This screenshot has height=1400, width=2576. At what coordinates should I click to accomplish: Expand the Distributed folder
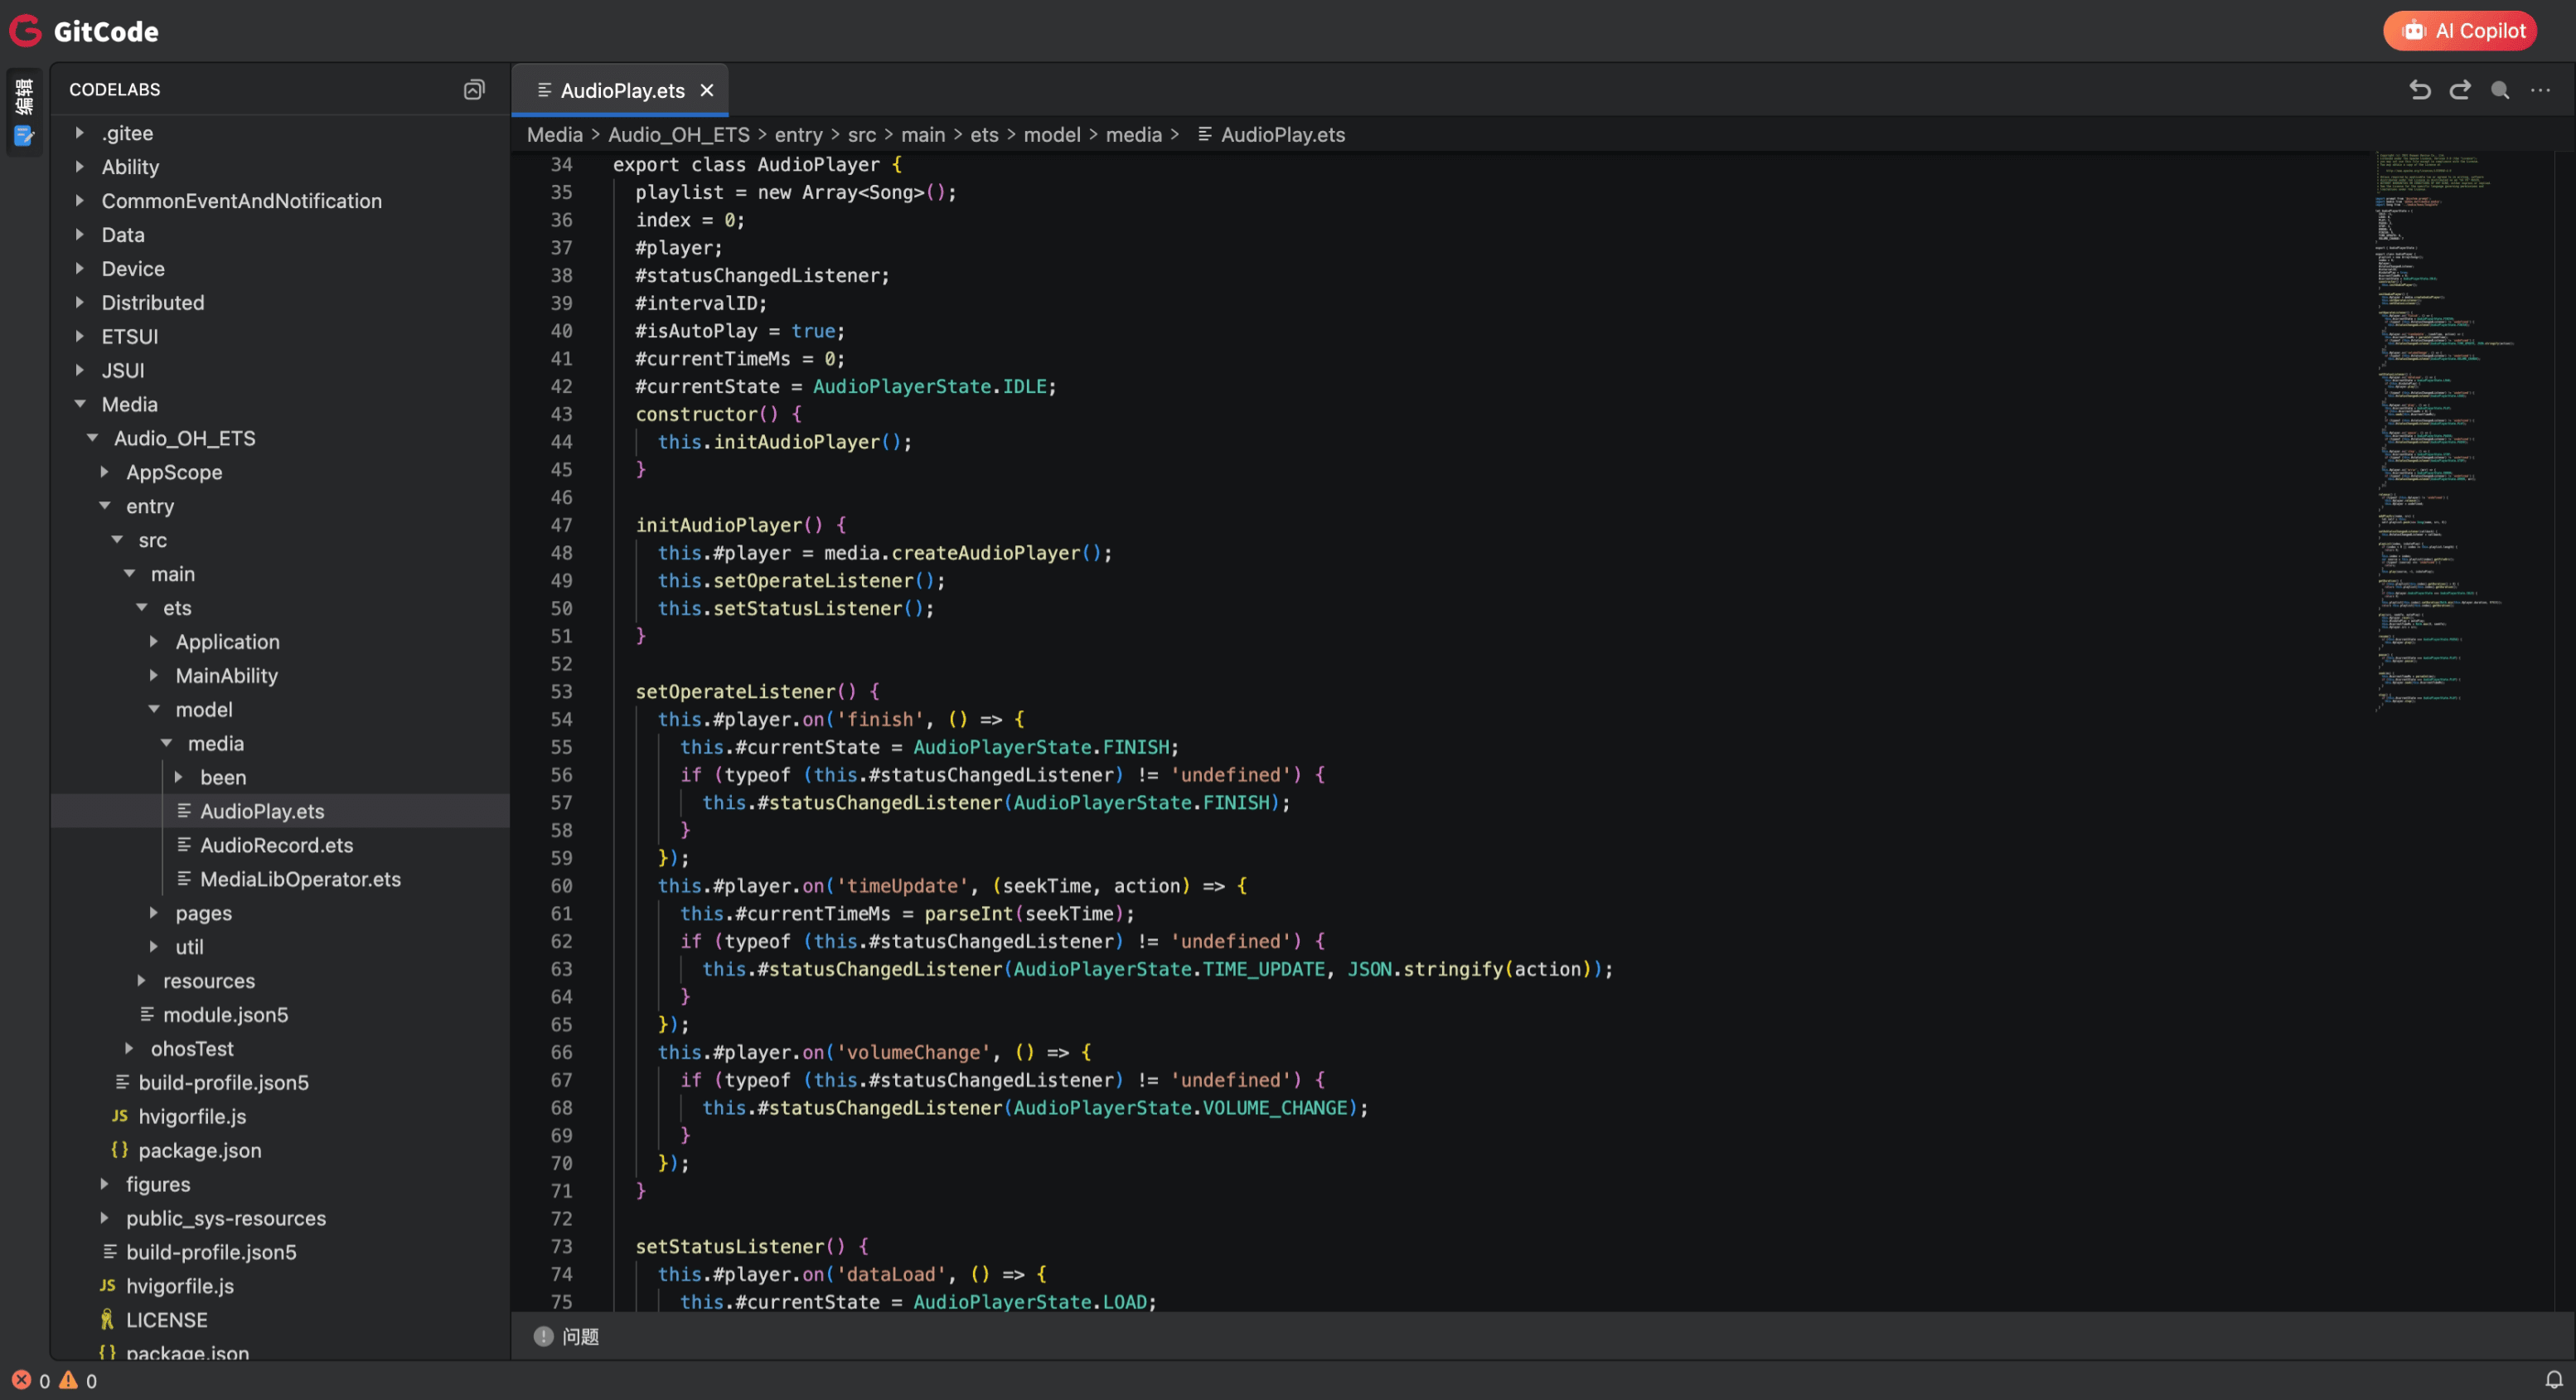point(152,302)
